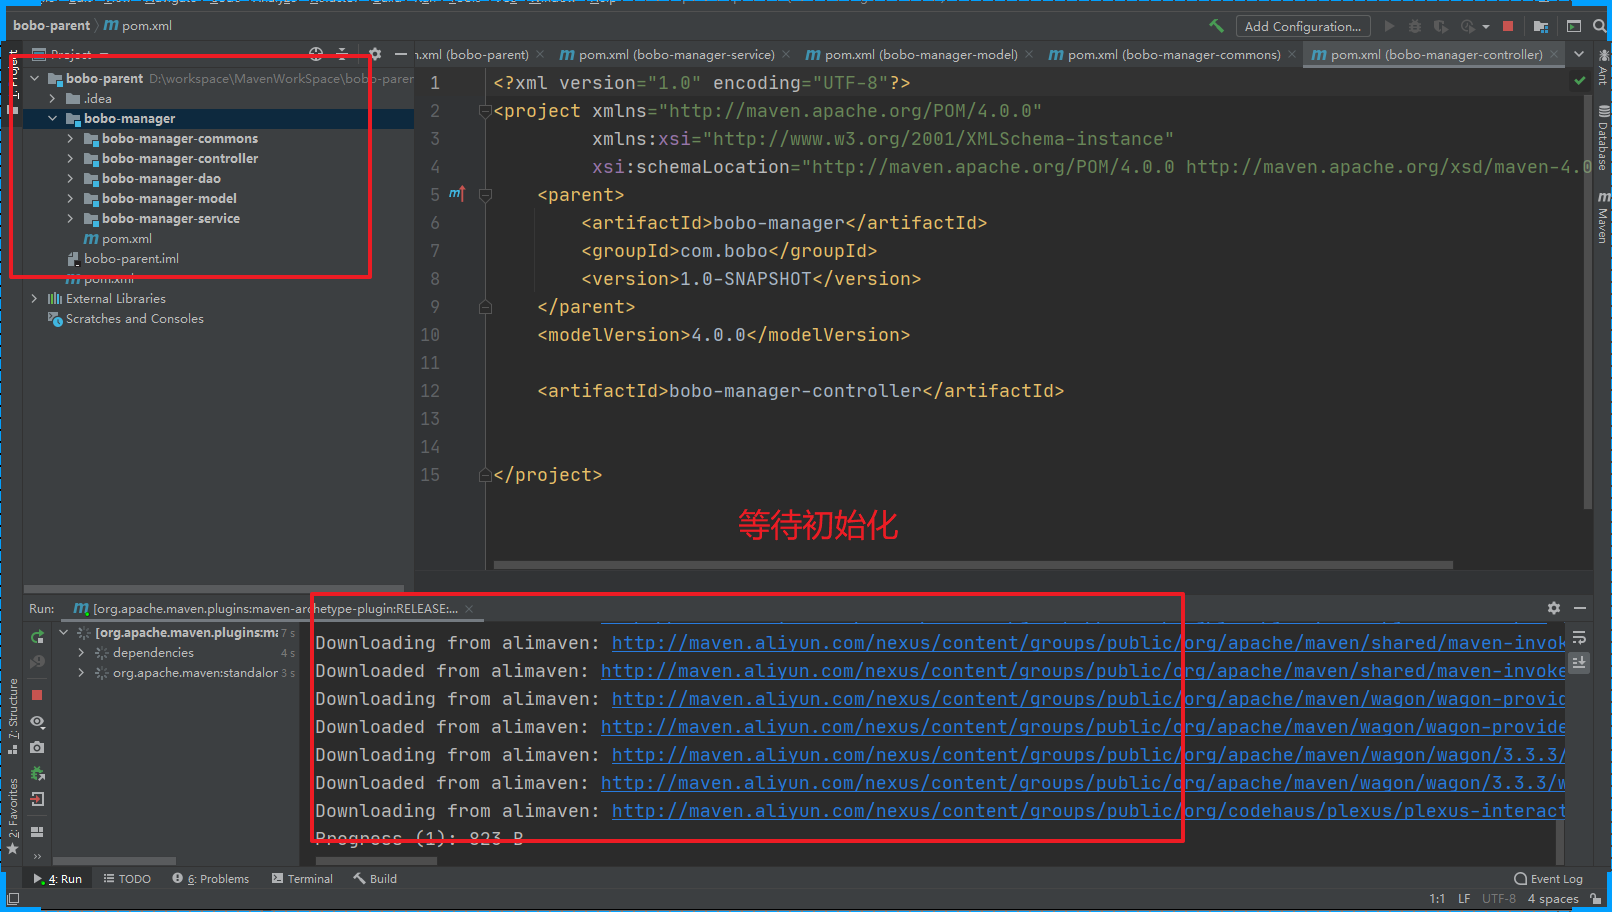Screen dimensions: 1612x912
Task: Open the Project Structure icon
Action: [1541, 26]
